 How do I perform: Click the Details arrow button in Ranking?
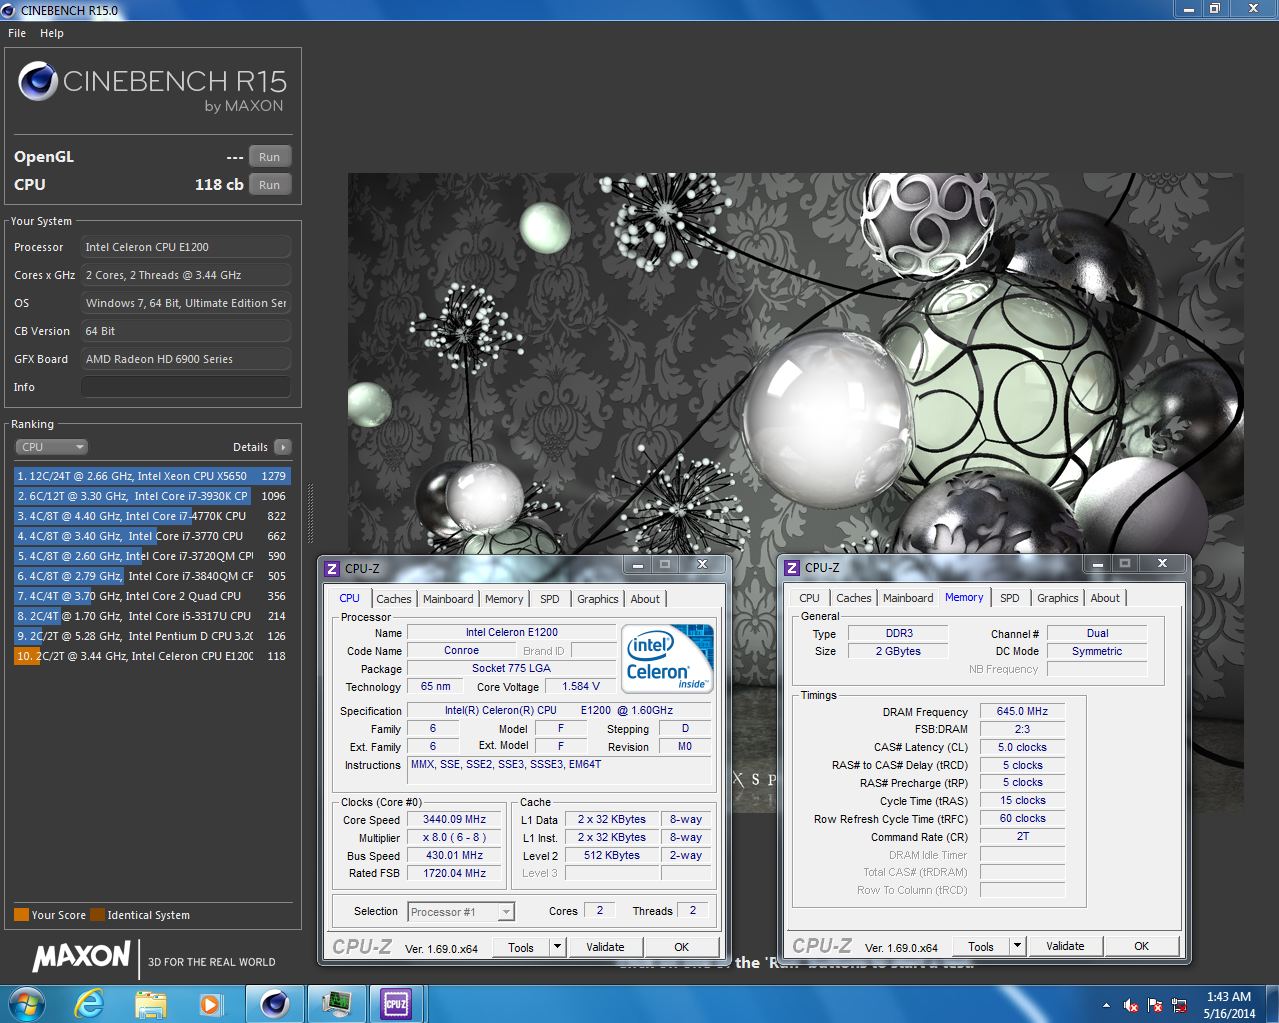tap(283, 447)
